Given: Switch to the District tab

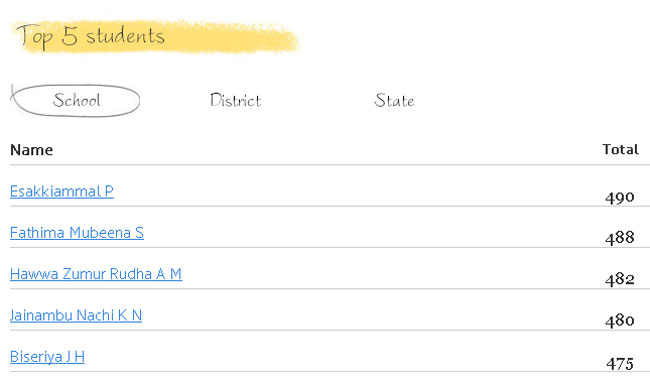Looking at the screenshot, I should pos(235,100).
